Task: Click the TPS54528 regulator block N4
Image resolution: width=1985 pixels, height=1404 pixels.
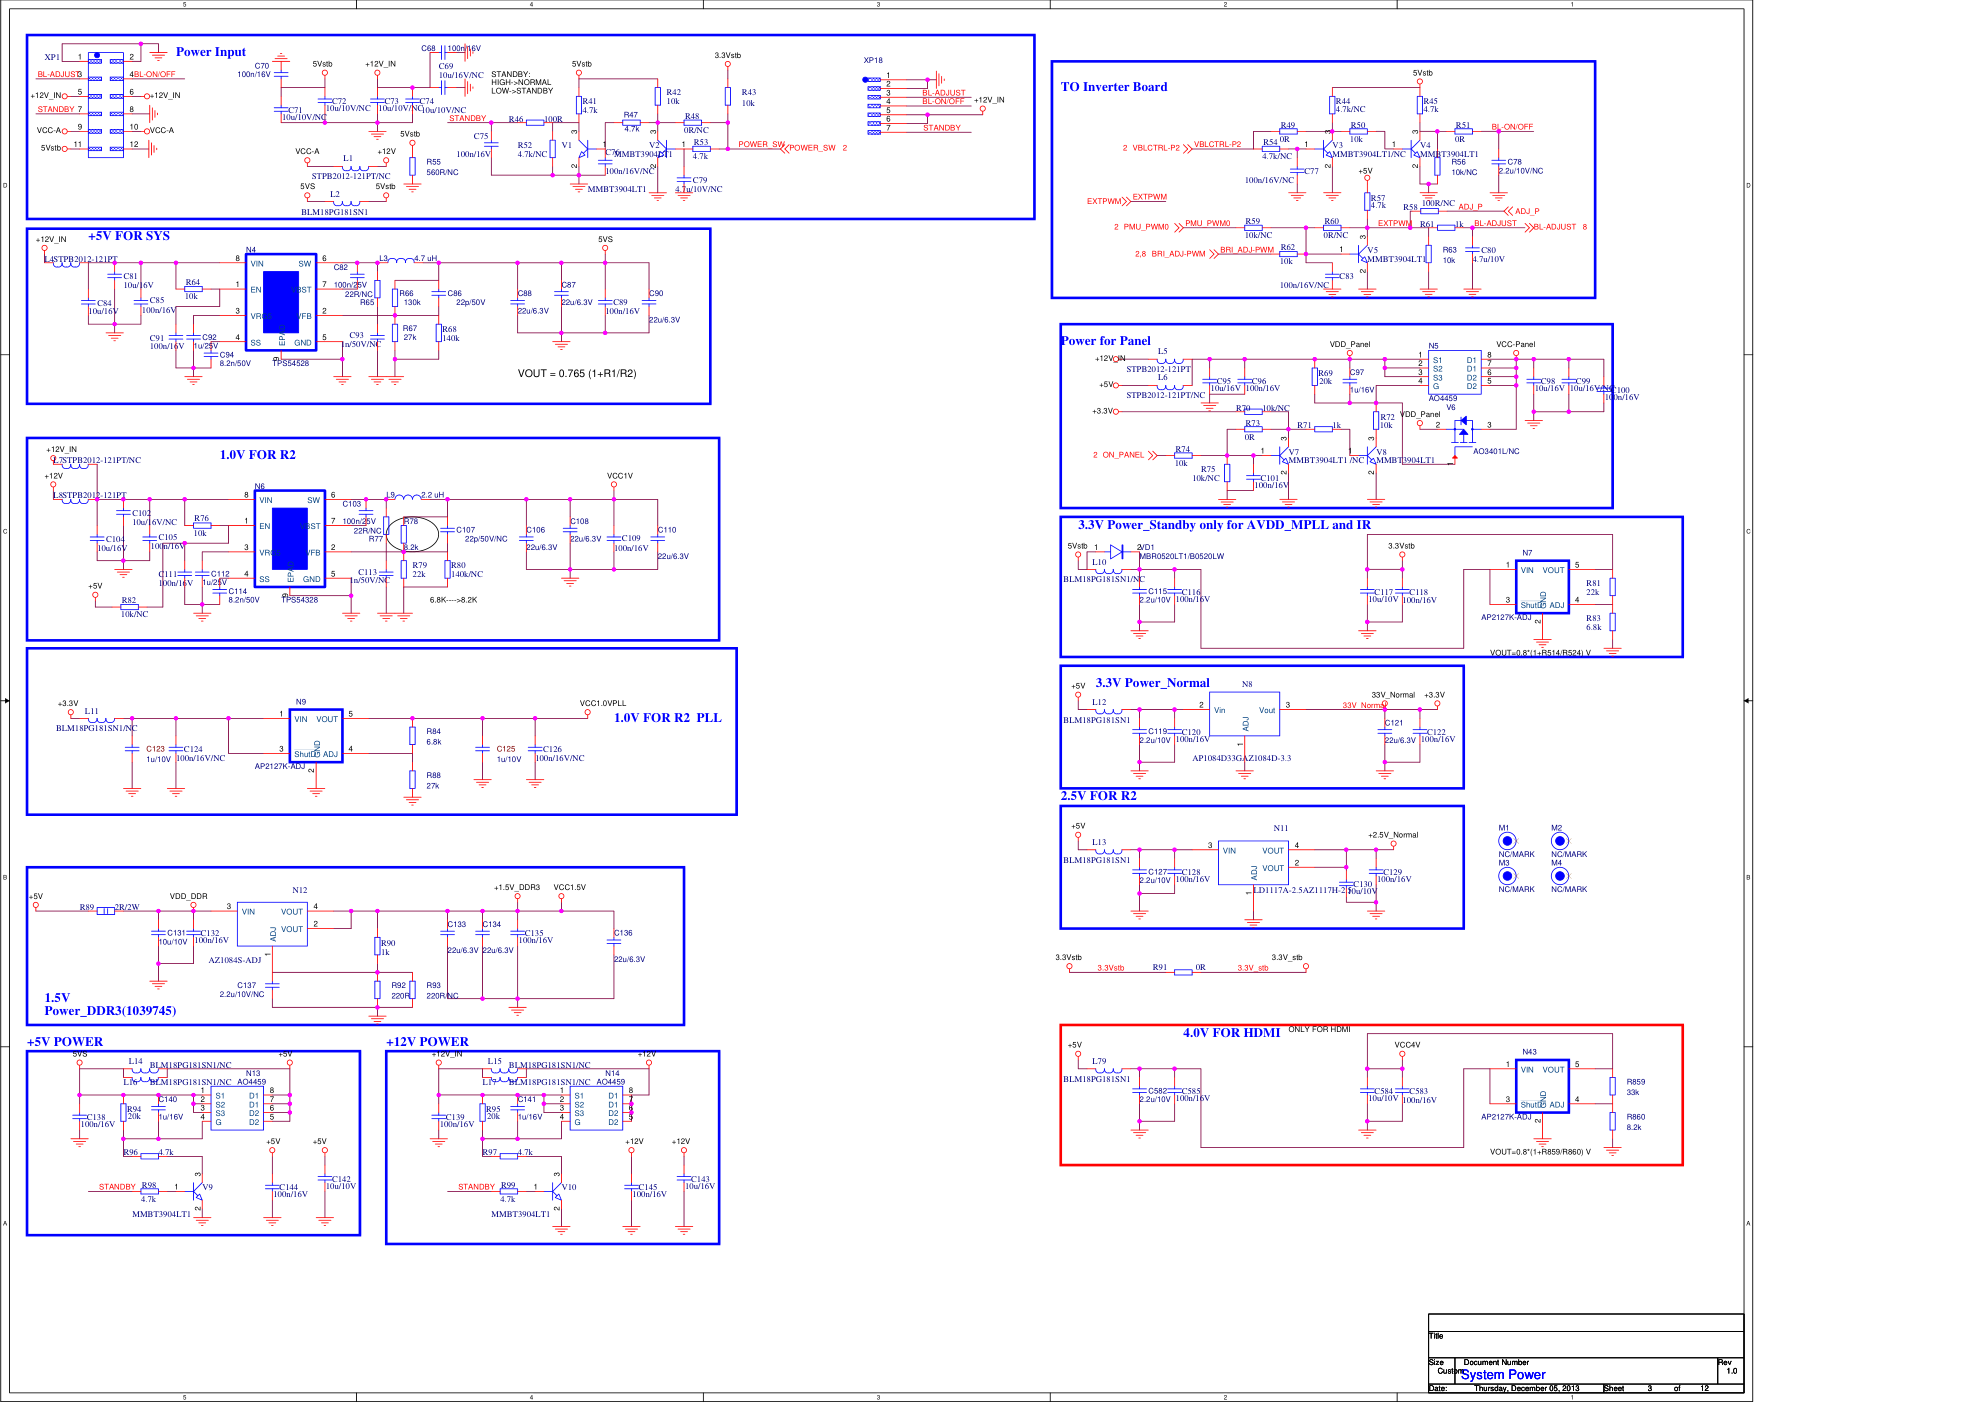Action: tap(280, 303)
